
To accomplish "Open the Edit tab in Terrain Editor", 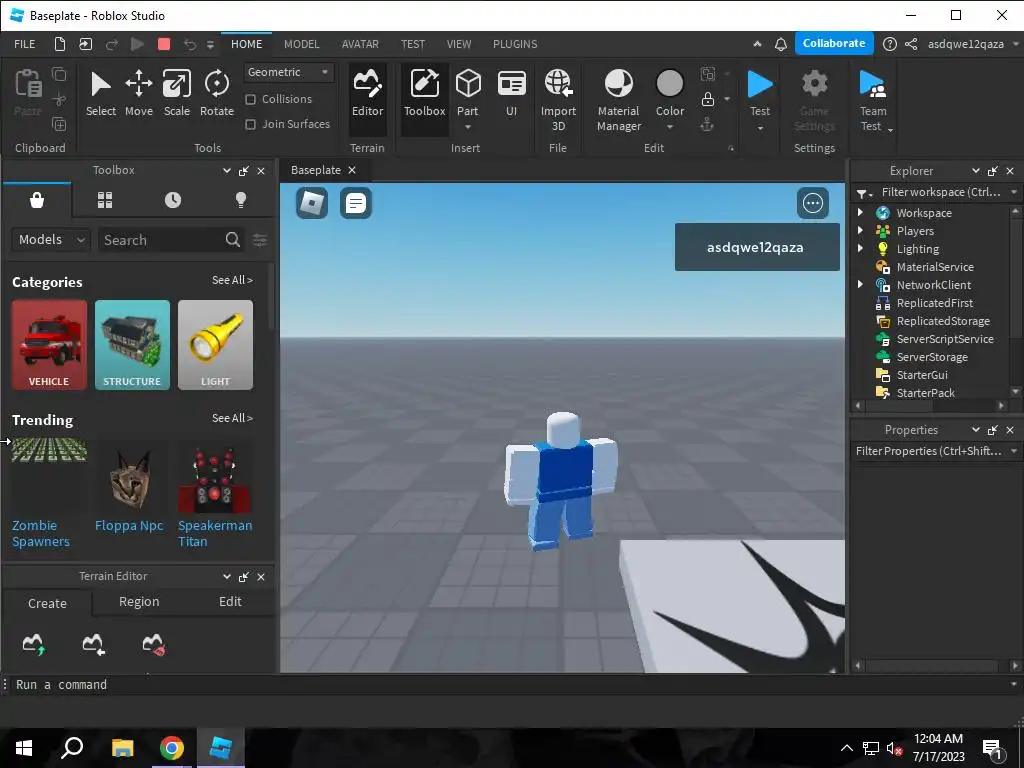I will pyautogui.click(x=230, y=601).
